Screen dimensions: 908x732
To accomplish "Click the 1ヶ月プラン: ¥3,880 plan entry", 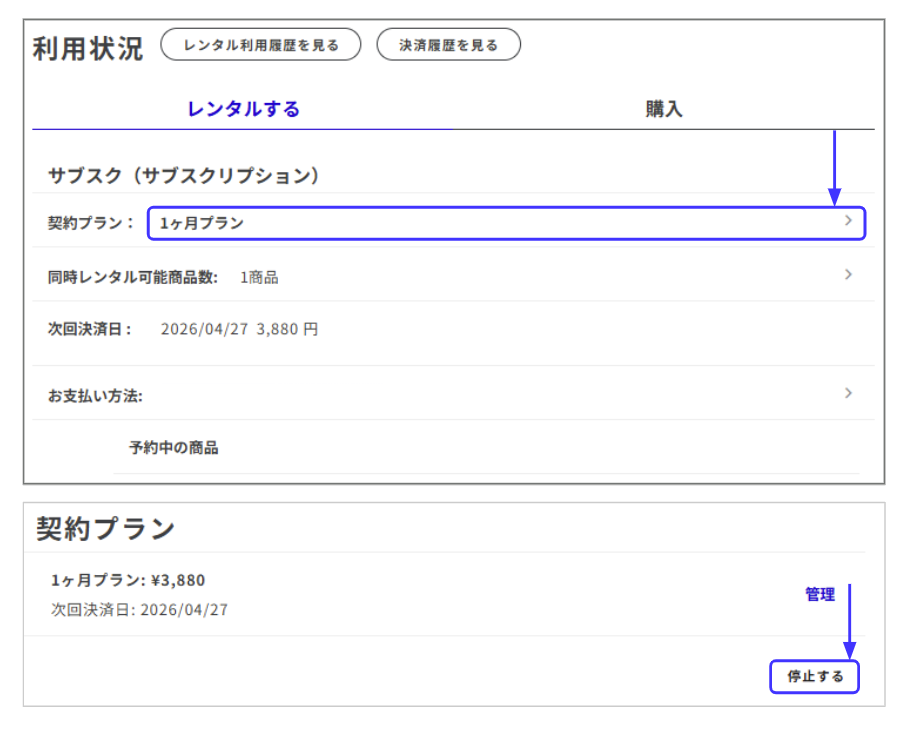I will point(128,580).
